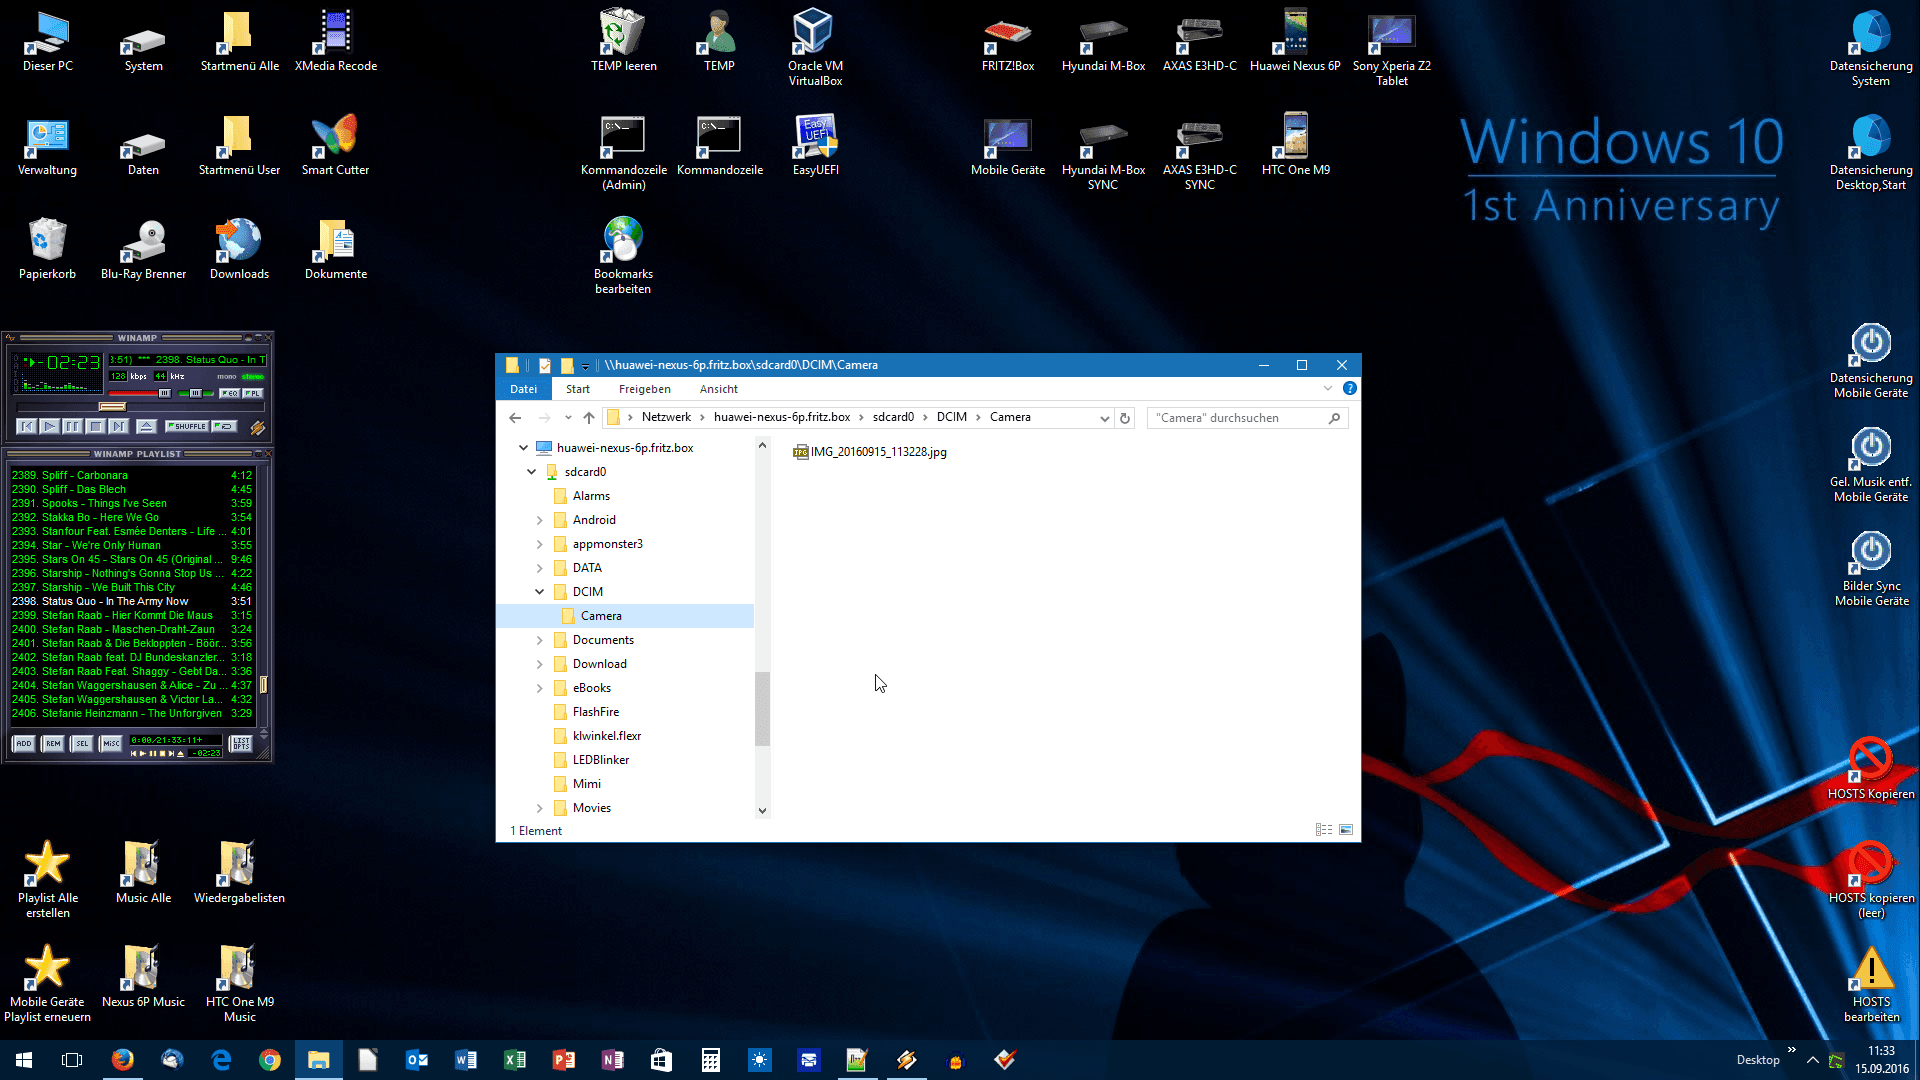The image size is (1920, 1080).
Task: Refresh the Camera folder view
Action: (1125, 418)
